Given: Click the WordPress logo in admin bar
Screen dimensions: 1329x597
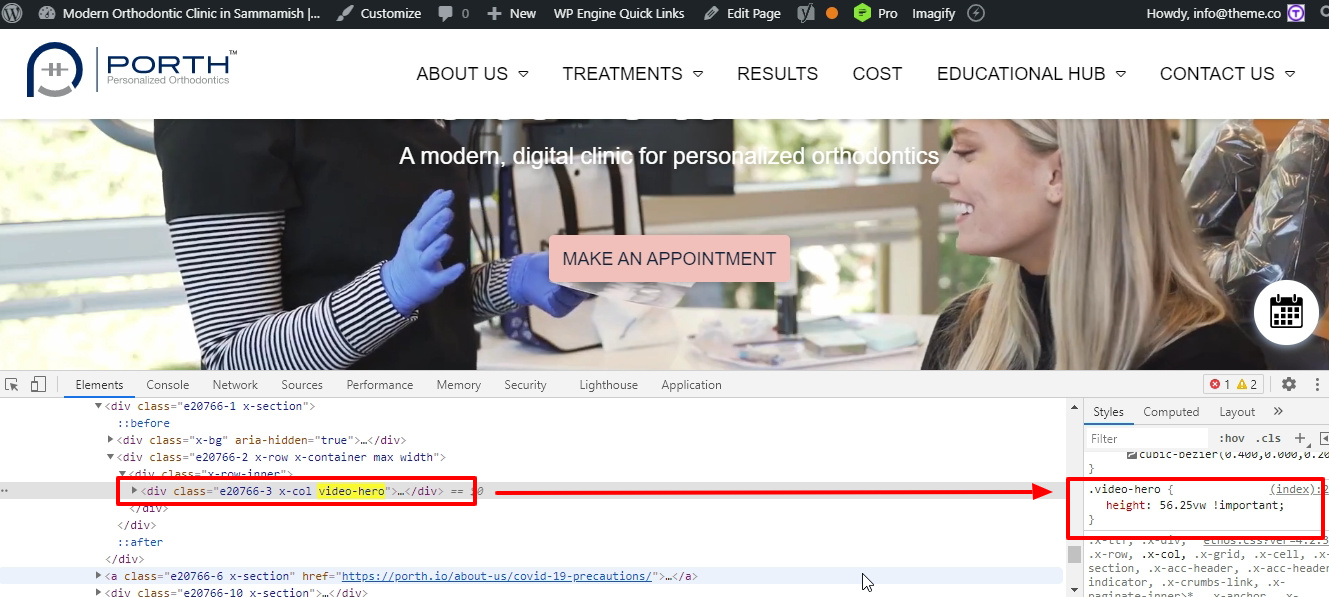Looking at the screenshot, I should point(17,14).
